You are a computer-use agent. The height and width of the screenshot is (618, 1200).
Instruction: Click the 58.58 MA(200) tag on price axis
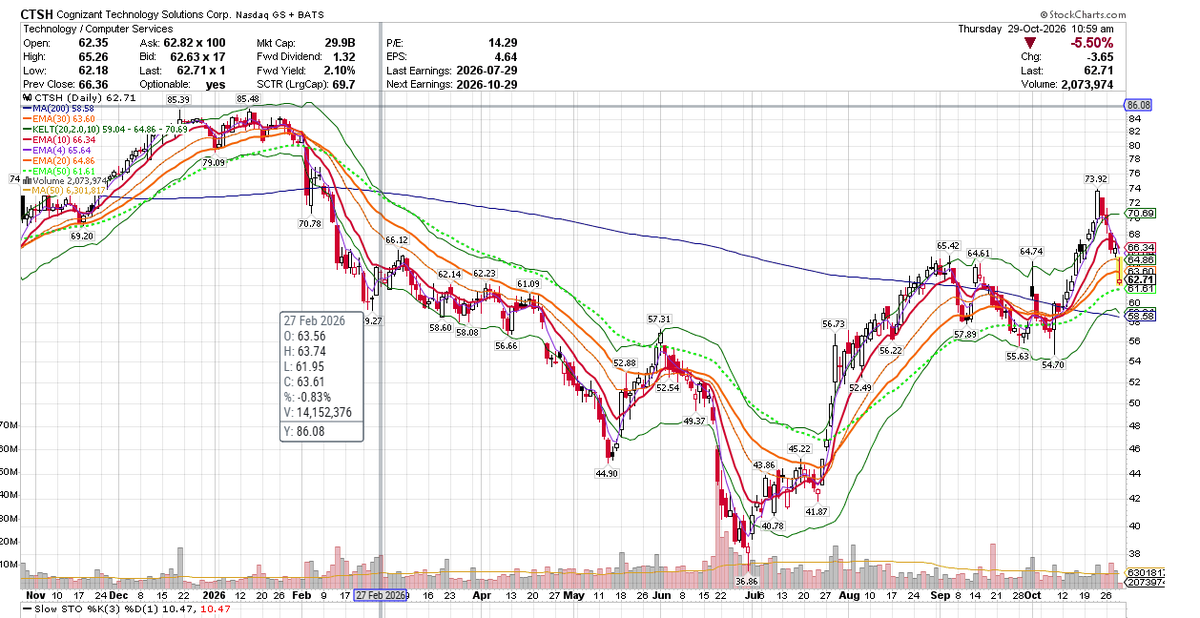(1140, 316)
